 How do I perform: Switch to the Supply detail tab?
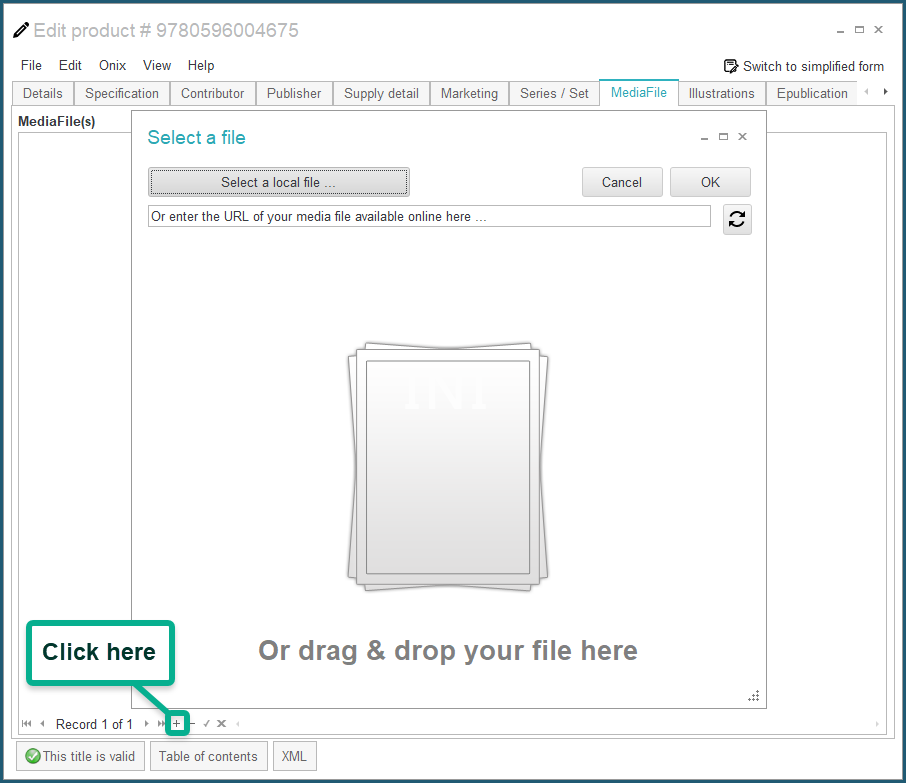(381, 94)
